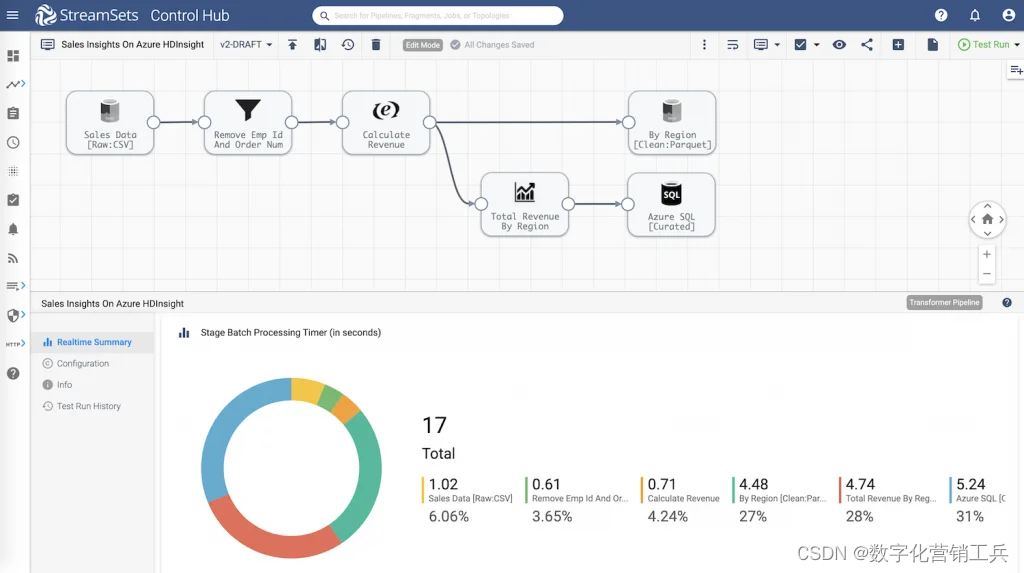Open the hamburger navigation menu
Viewport: 1024px width, 573px height.
coord(12,15)
